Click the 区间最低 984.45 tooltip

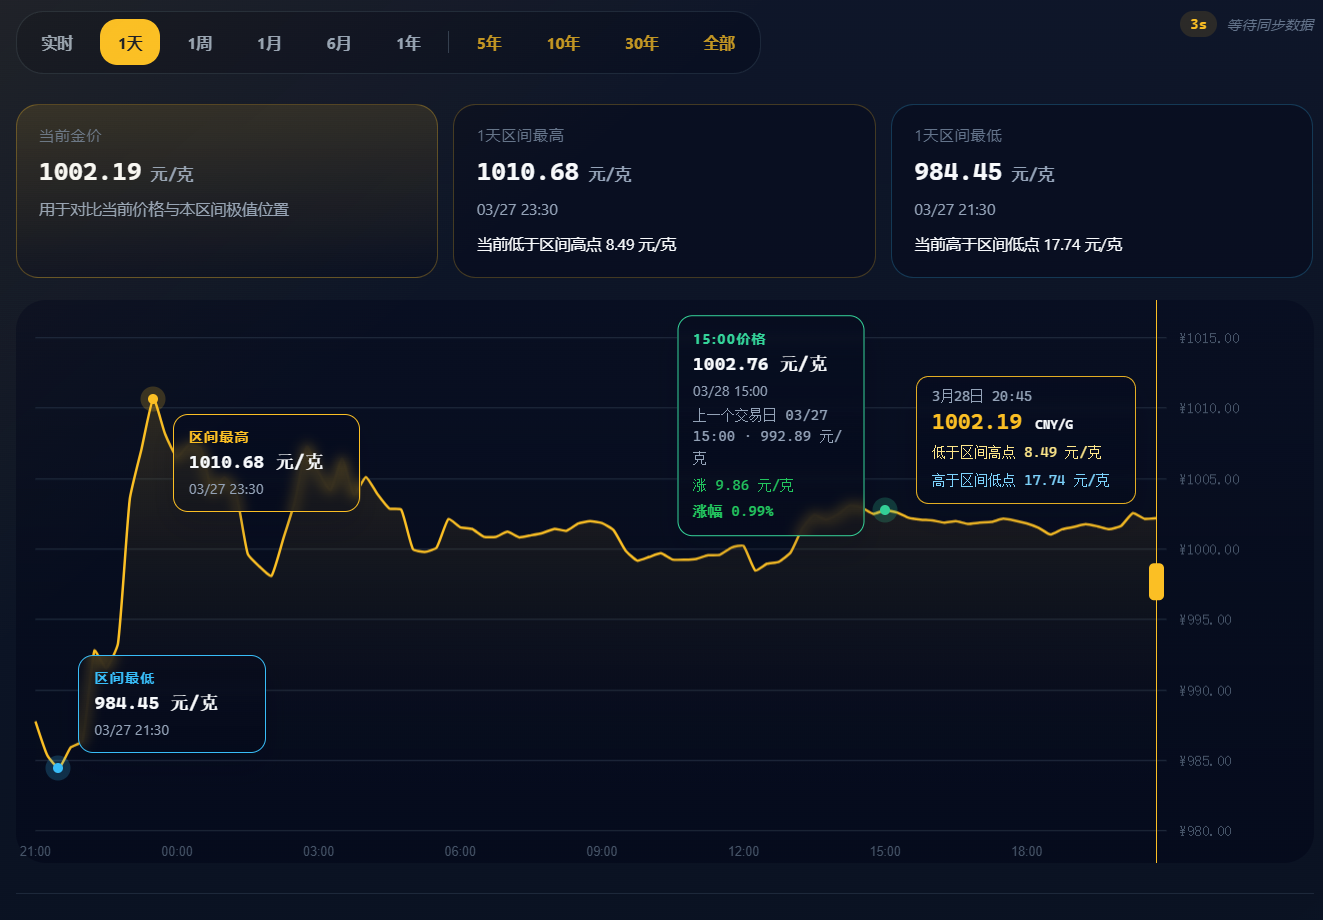click(171, 703)
